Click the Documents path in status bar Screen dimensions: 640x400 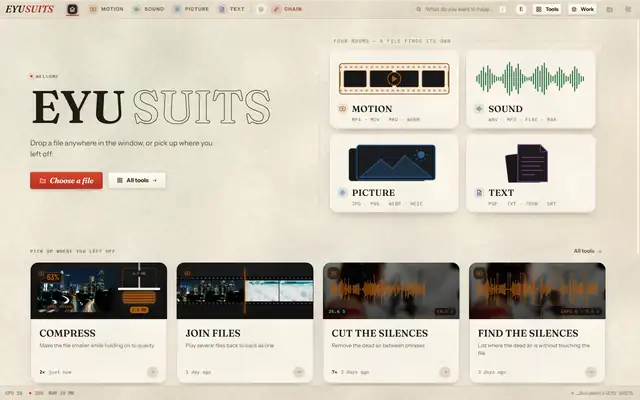(603, 393)
